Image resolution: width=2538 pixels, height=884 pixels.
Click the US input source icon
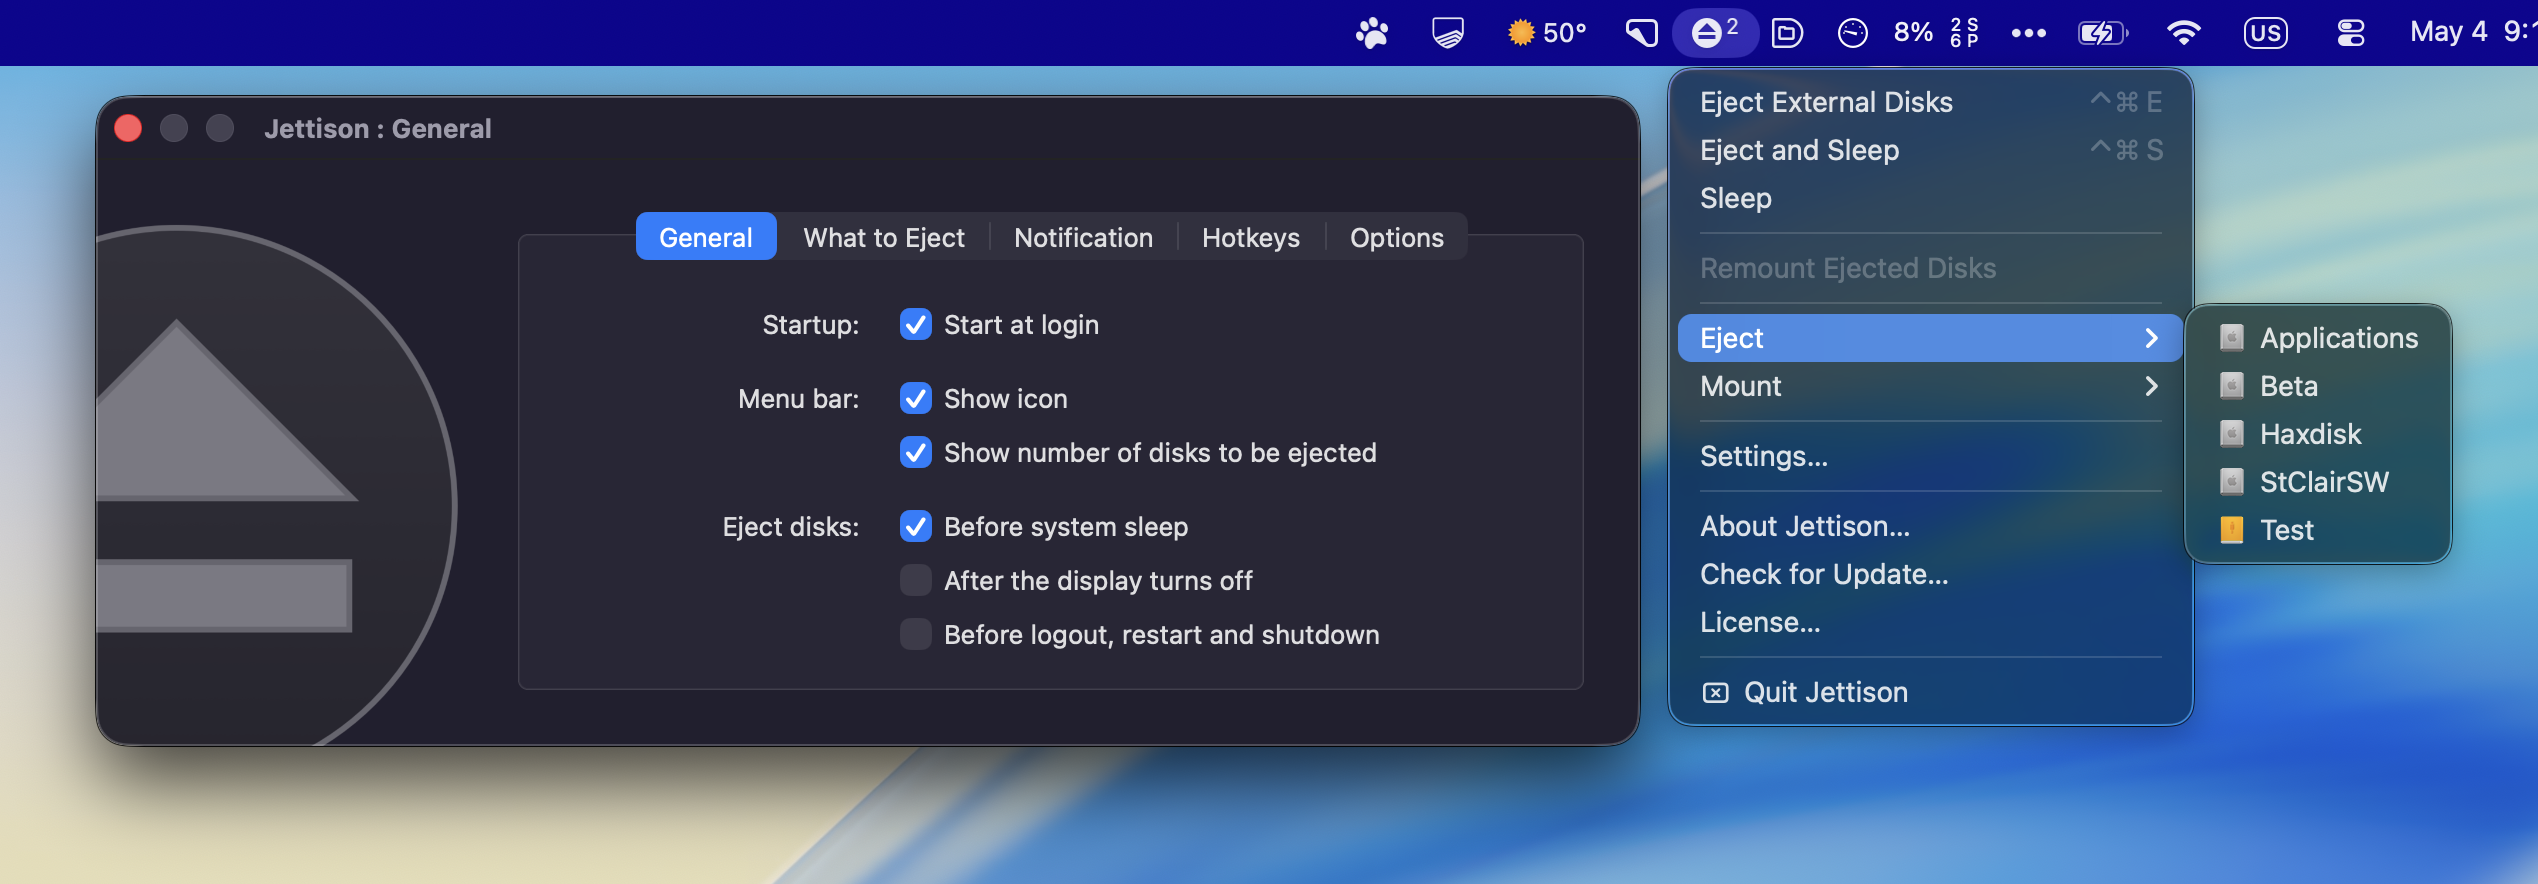[x=2265, y=33]
